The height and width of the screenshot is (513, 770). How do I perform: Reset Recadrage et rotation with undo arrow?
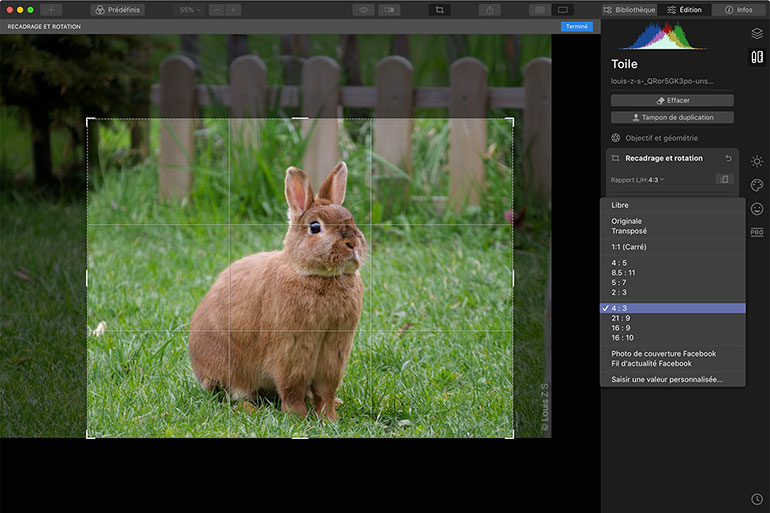click(x=728, y=159)
